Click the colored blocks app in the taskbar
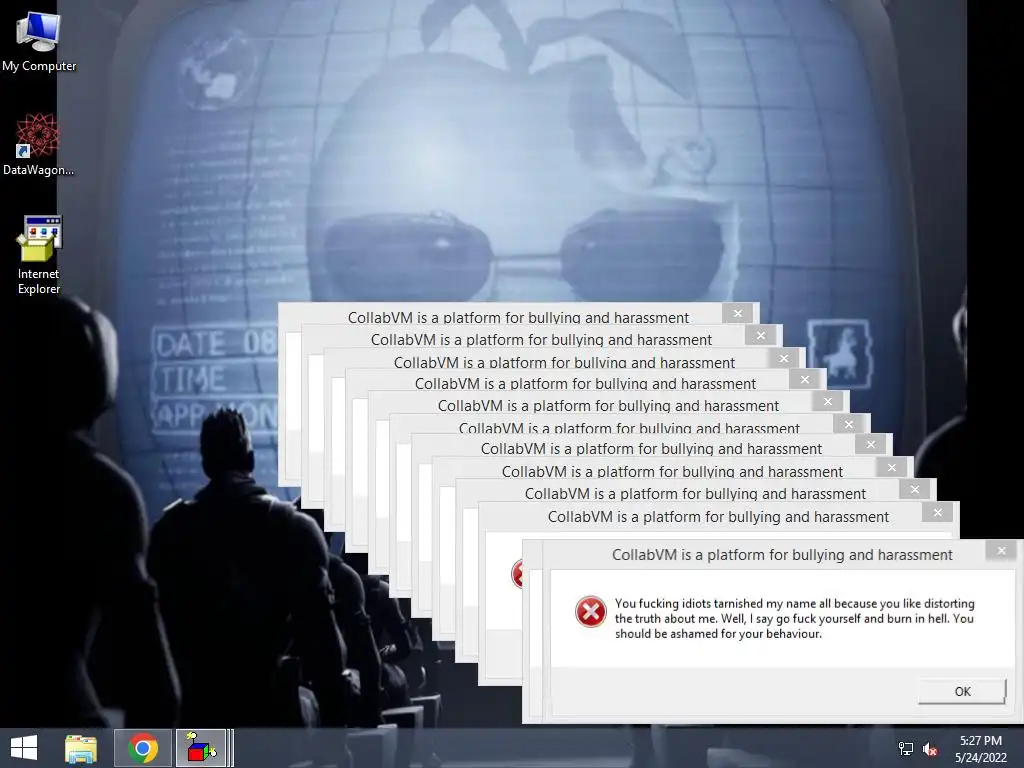This screenshot has width=1024, height=768. [201, 748]
